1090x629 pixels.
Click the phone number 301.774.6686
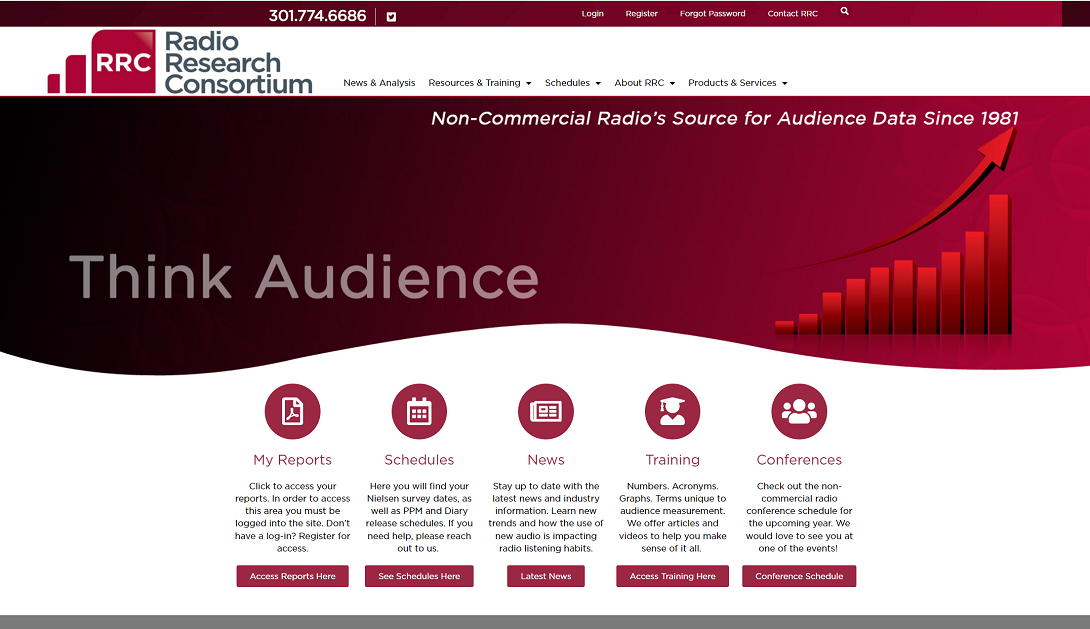click(317, 16)
